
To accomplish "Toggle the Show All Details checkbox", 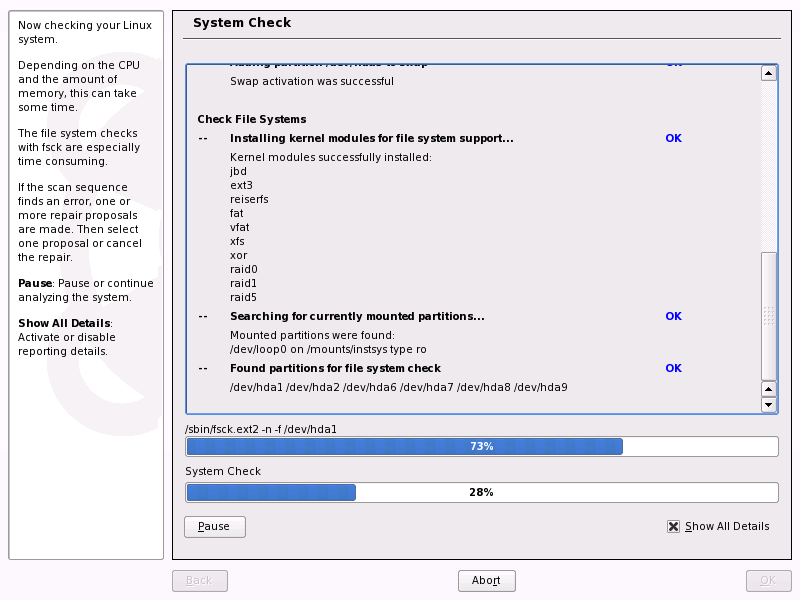I will tap(674, 526).
